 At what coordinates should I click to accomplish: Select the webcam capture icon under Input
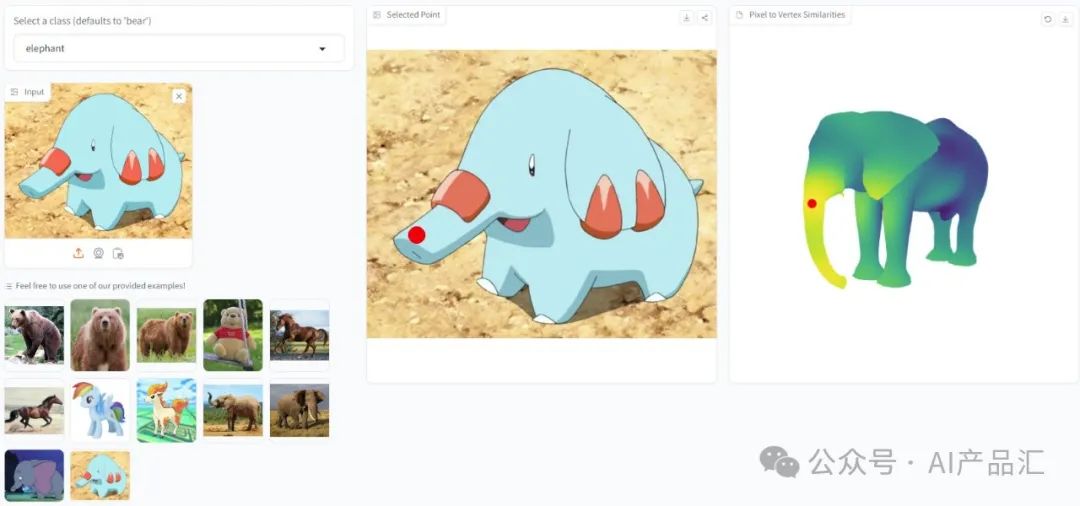98,253
